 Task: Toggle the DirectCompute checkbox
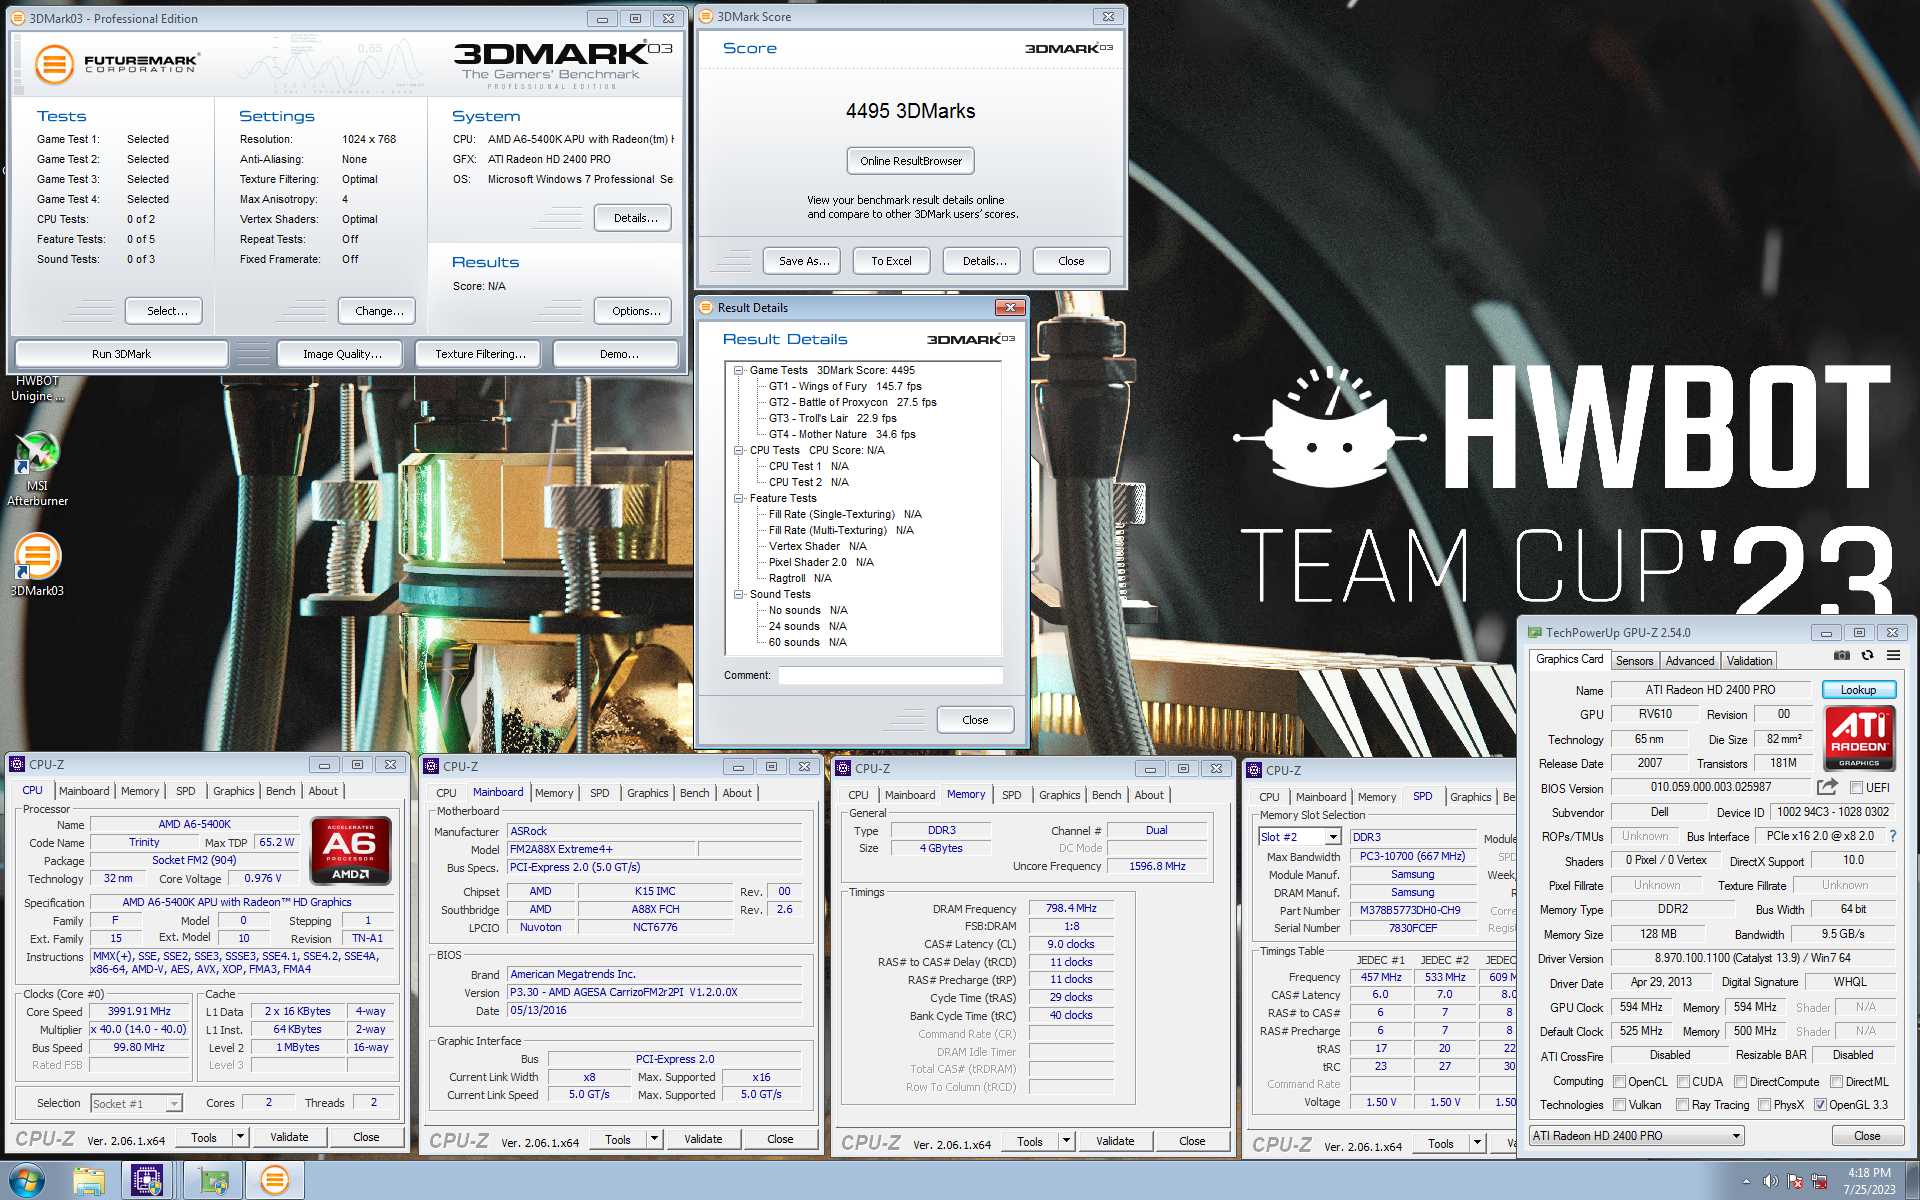coord(1740,1081)
